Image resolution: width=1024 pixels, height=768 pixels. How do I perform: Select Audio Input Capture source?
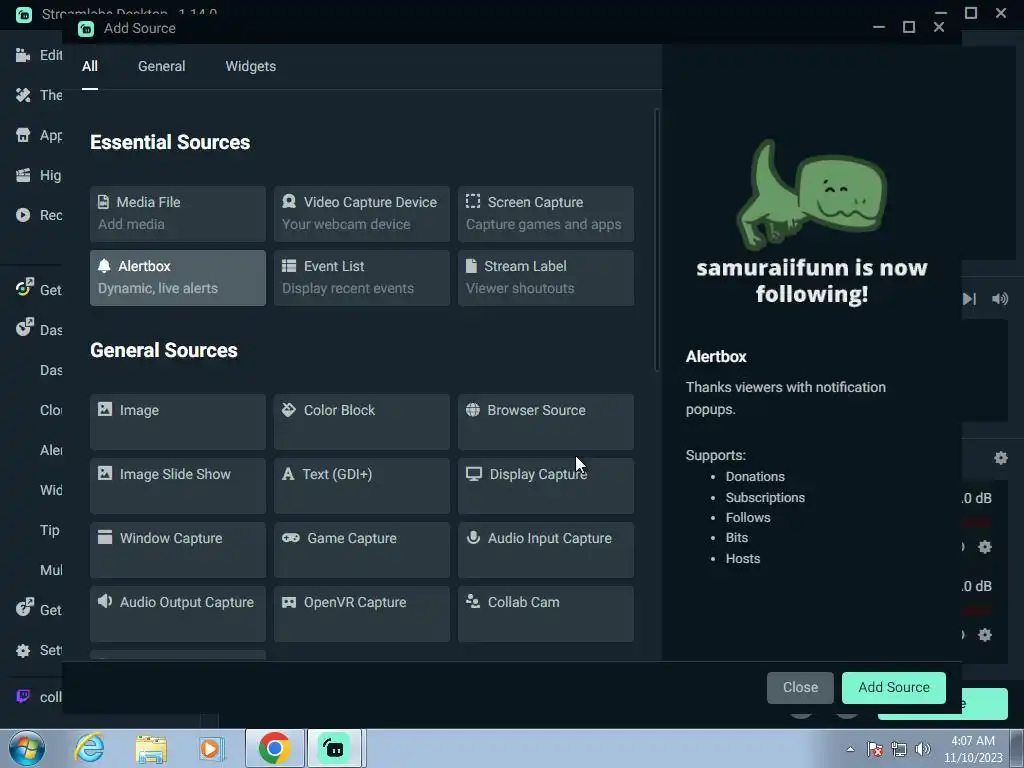click(546, 550)
